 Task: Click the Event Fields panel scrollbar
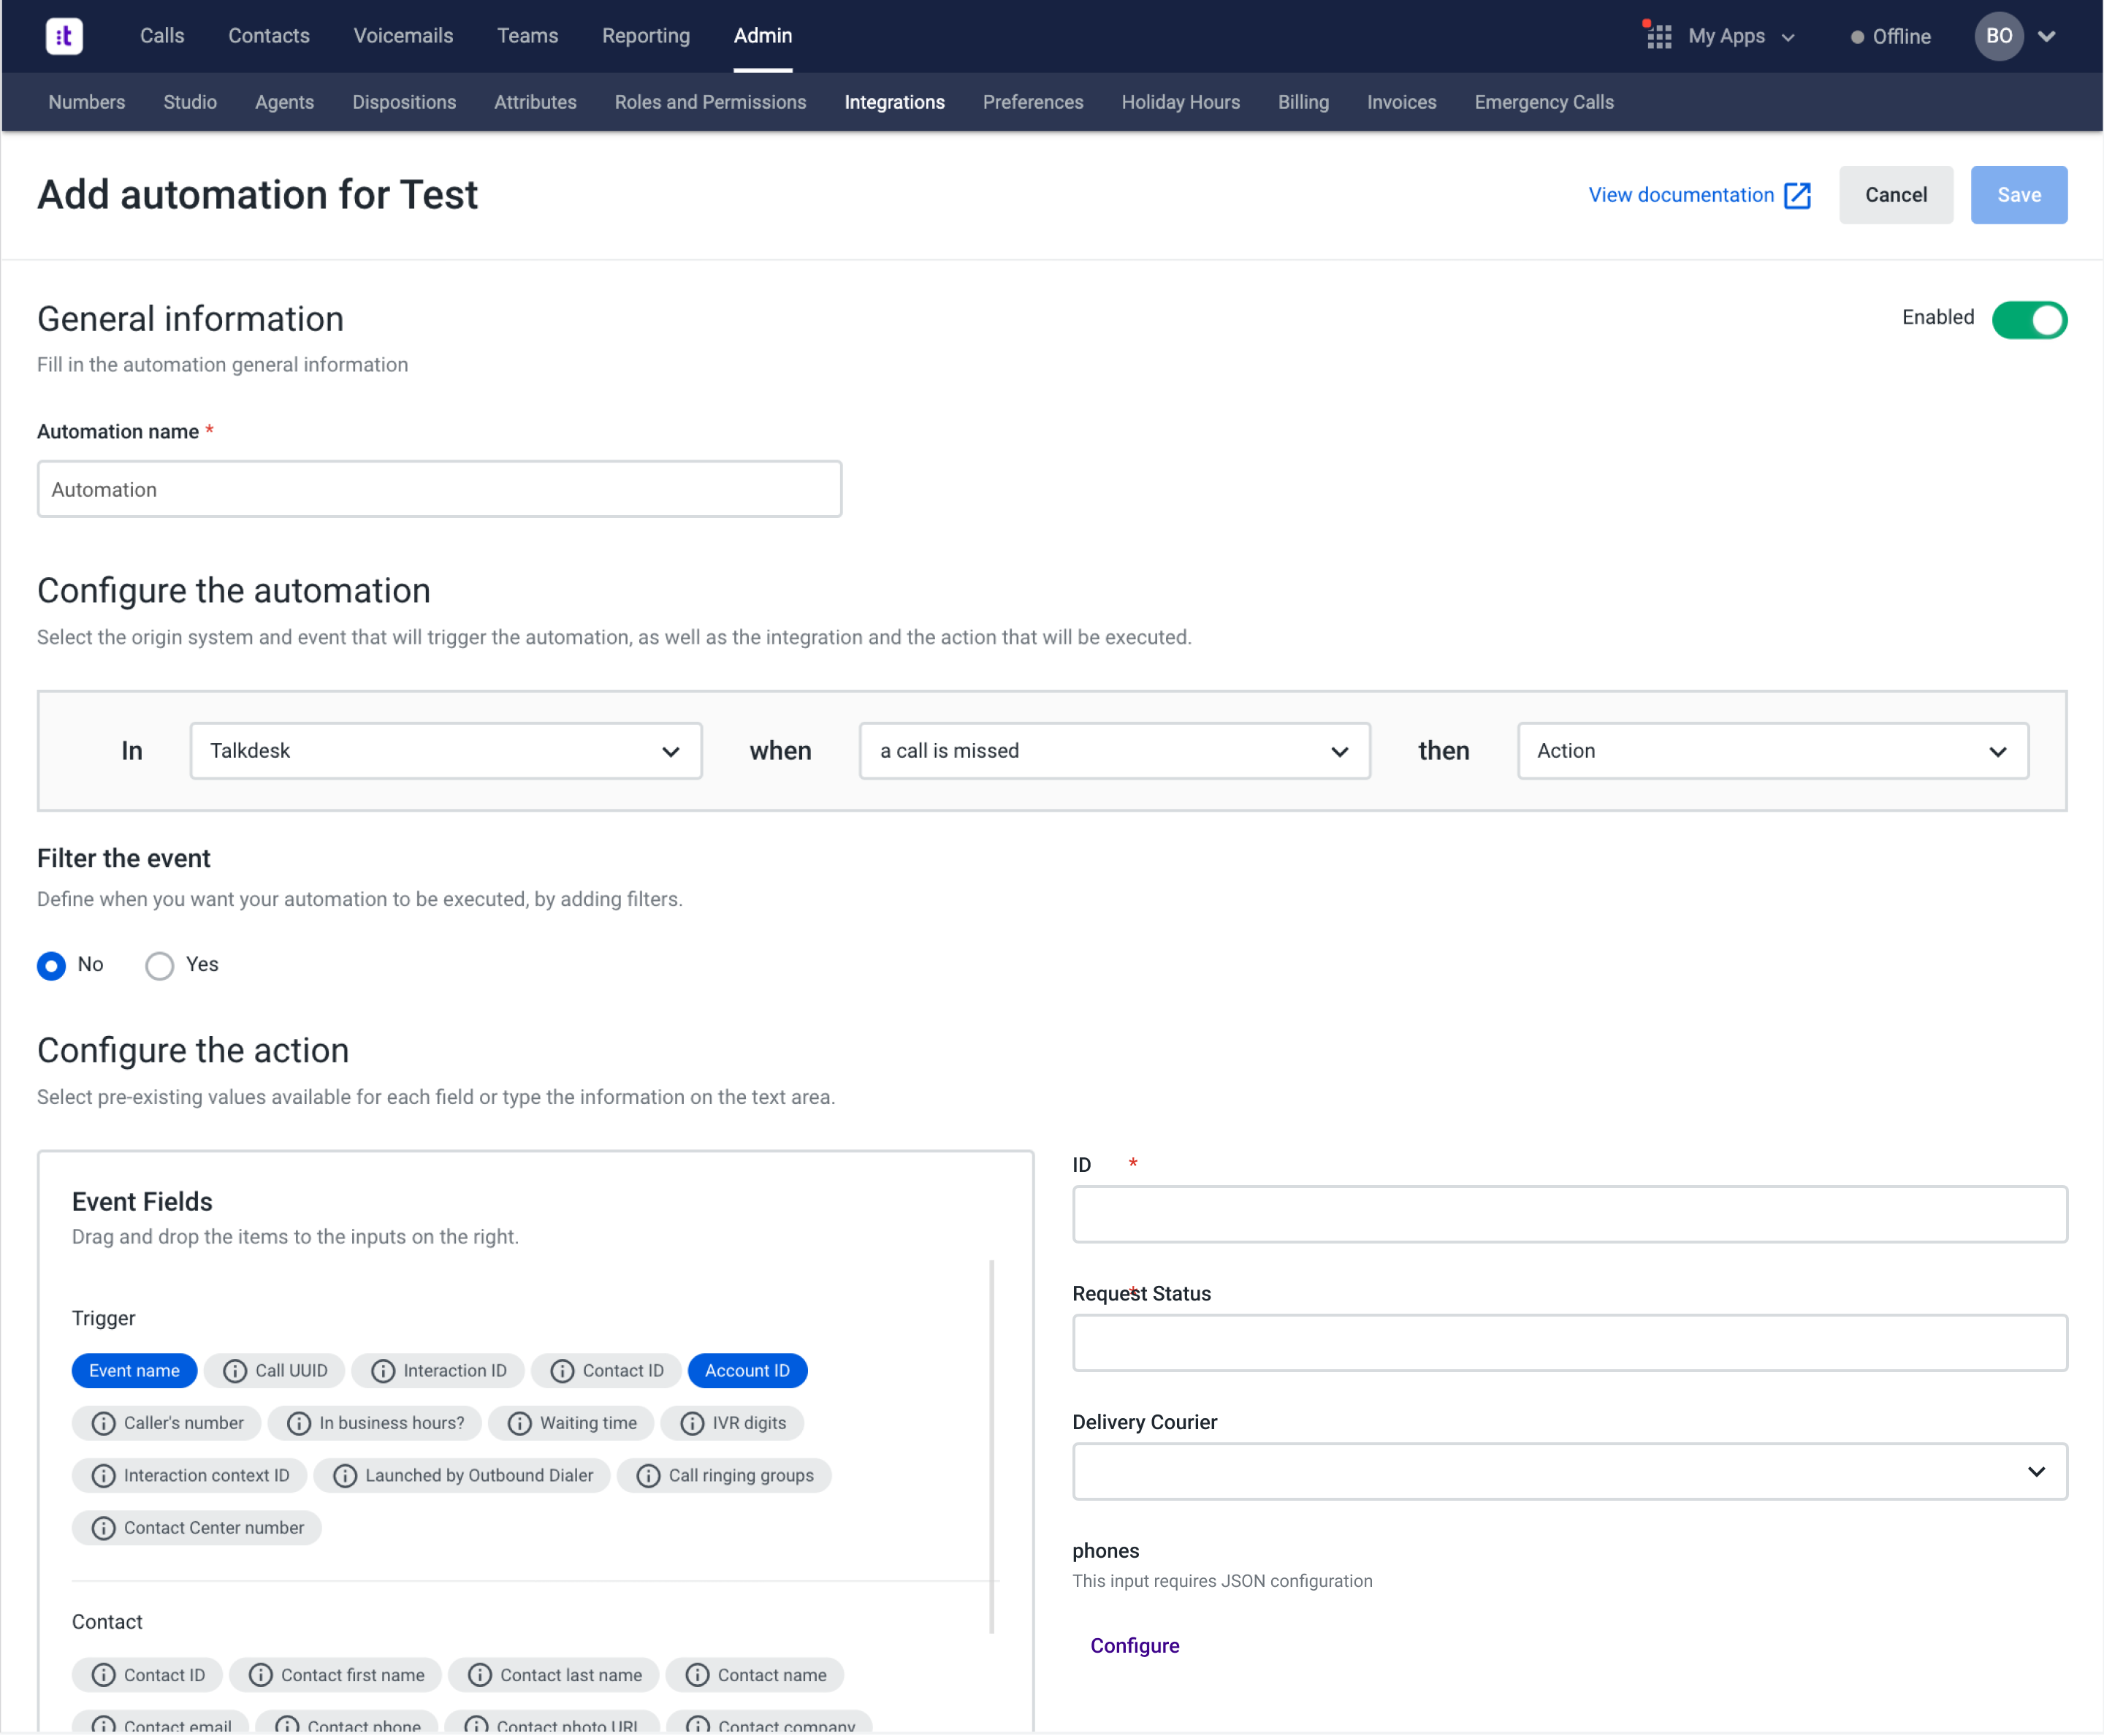click(x=992, y=1447)
